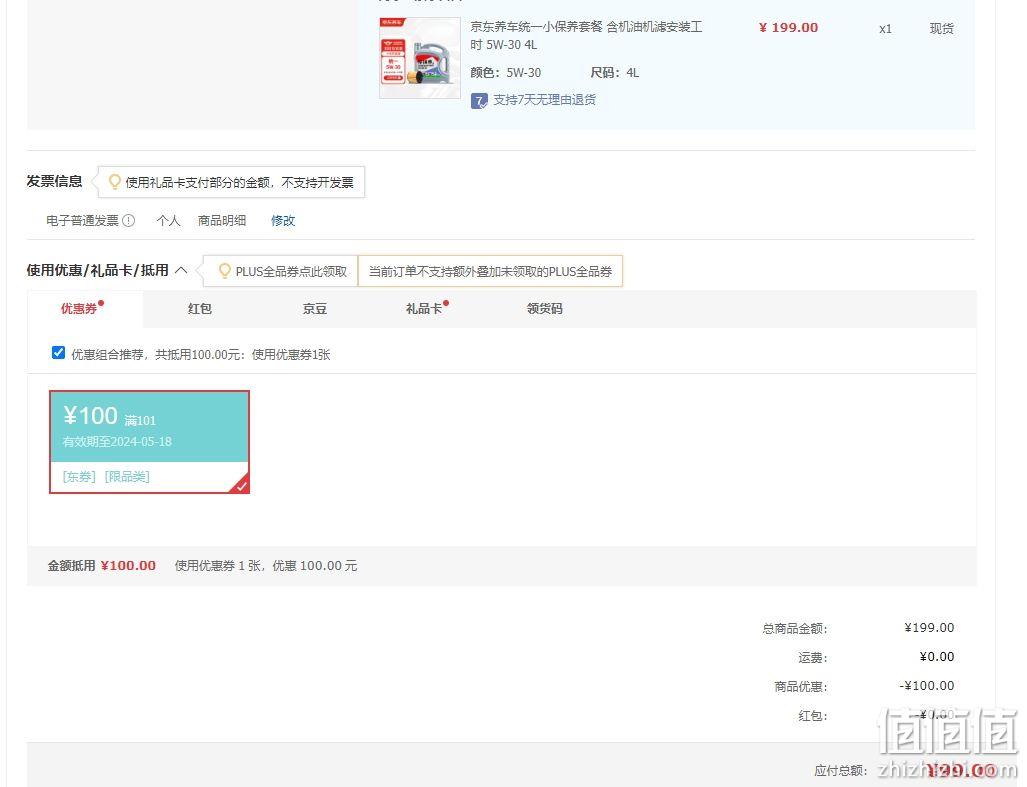Click the 尺码：4L attribute text
The height and width of the screenshot is (787, 1027).
pyautogui.click(x=614, y=73)
